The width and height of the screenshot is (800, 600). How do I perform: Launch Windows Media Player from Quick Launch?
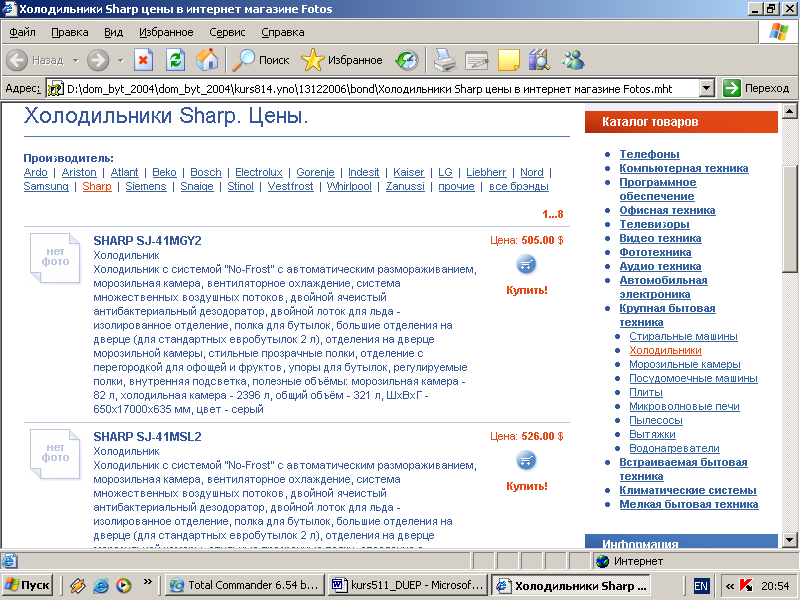(x=123, y=585)
